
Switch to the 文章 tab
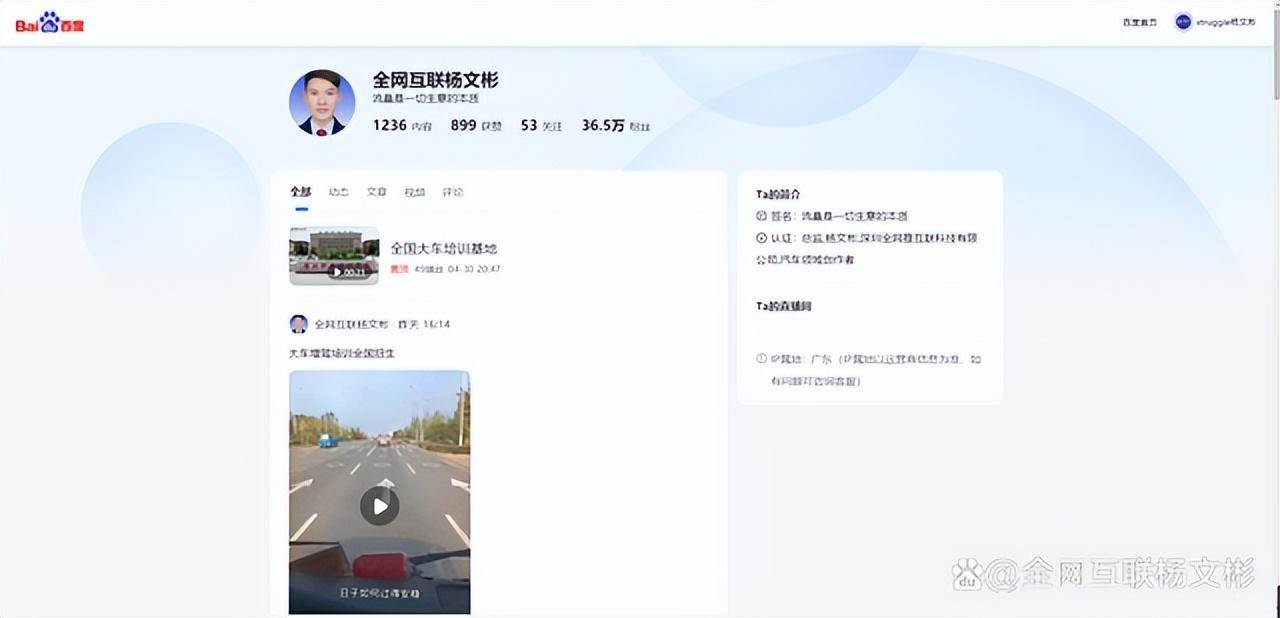pos(377,192)
